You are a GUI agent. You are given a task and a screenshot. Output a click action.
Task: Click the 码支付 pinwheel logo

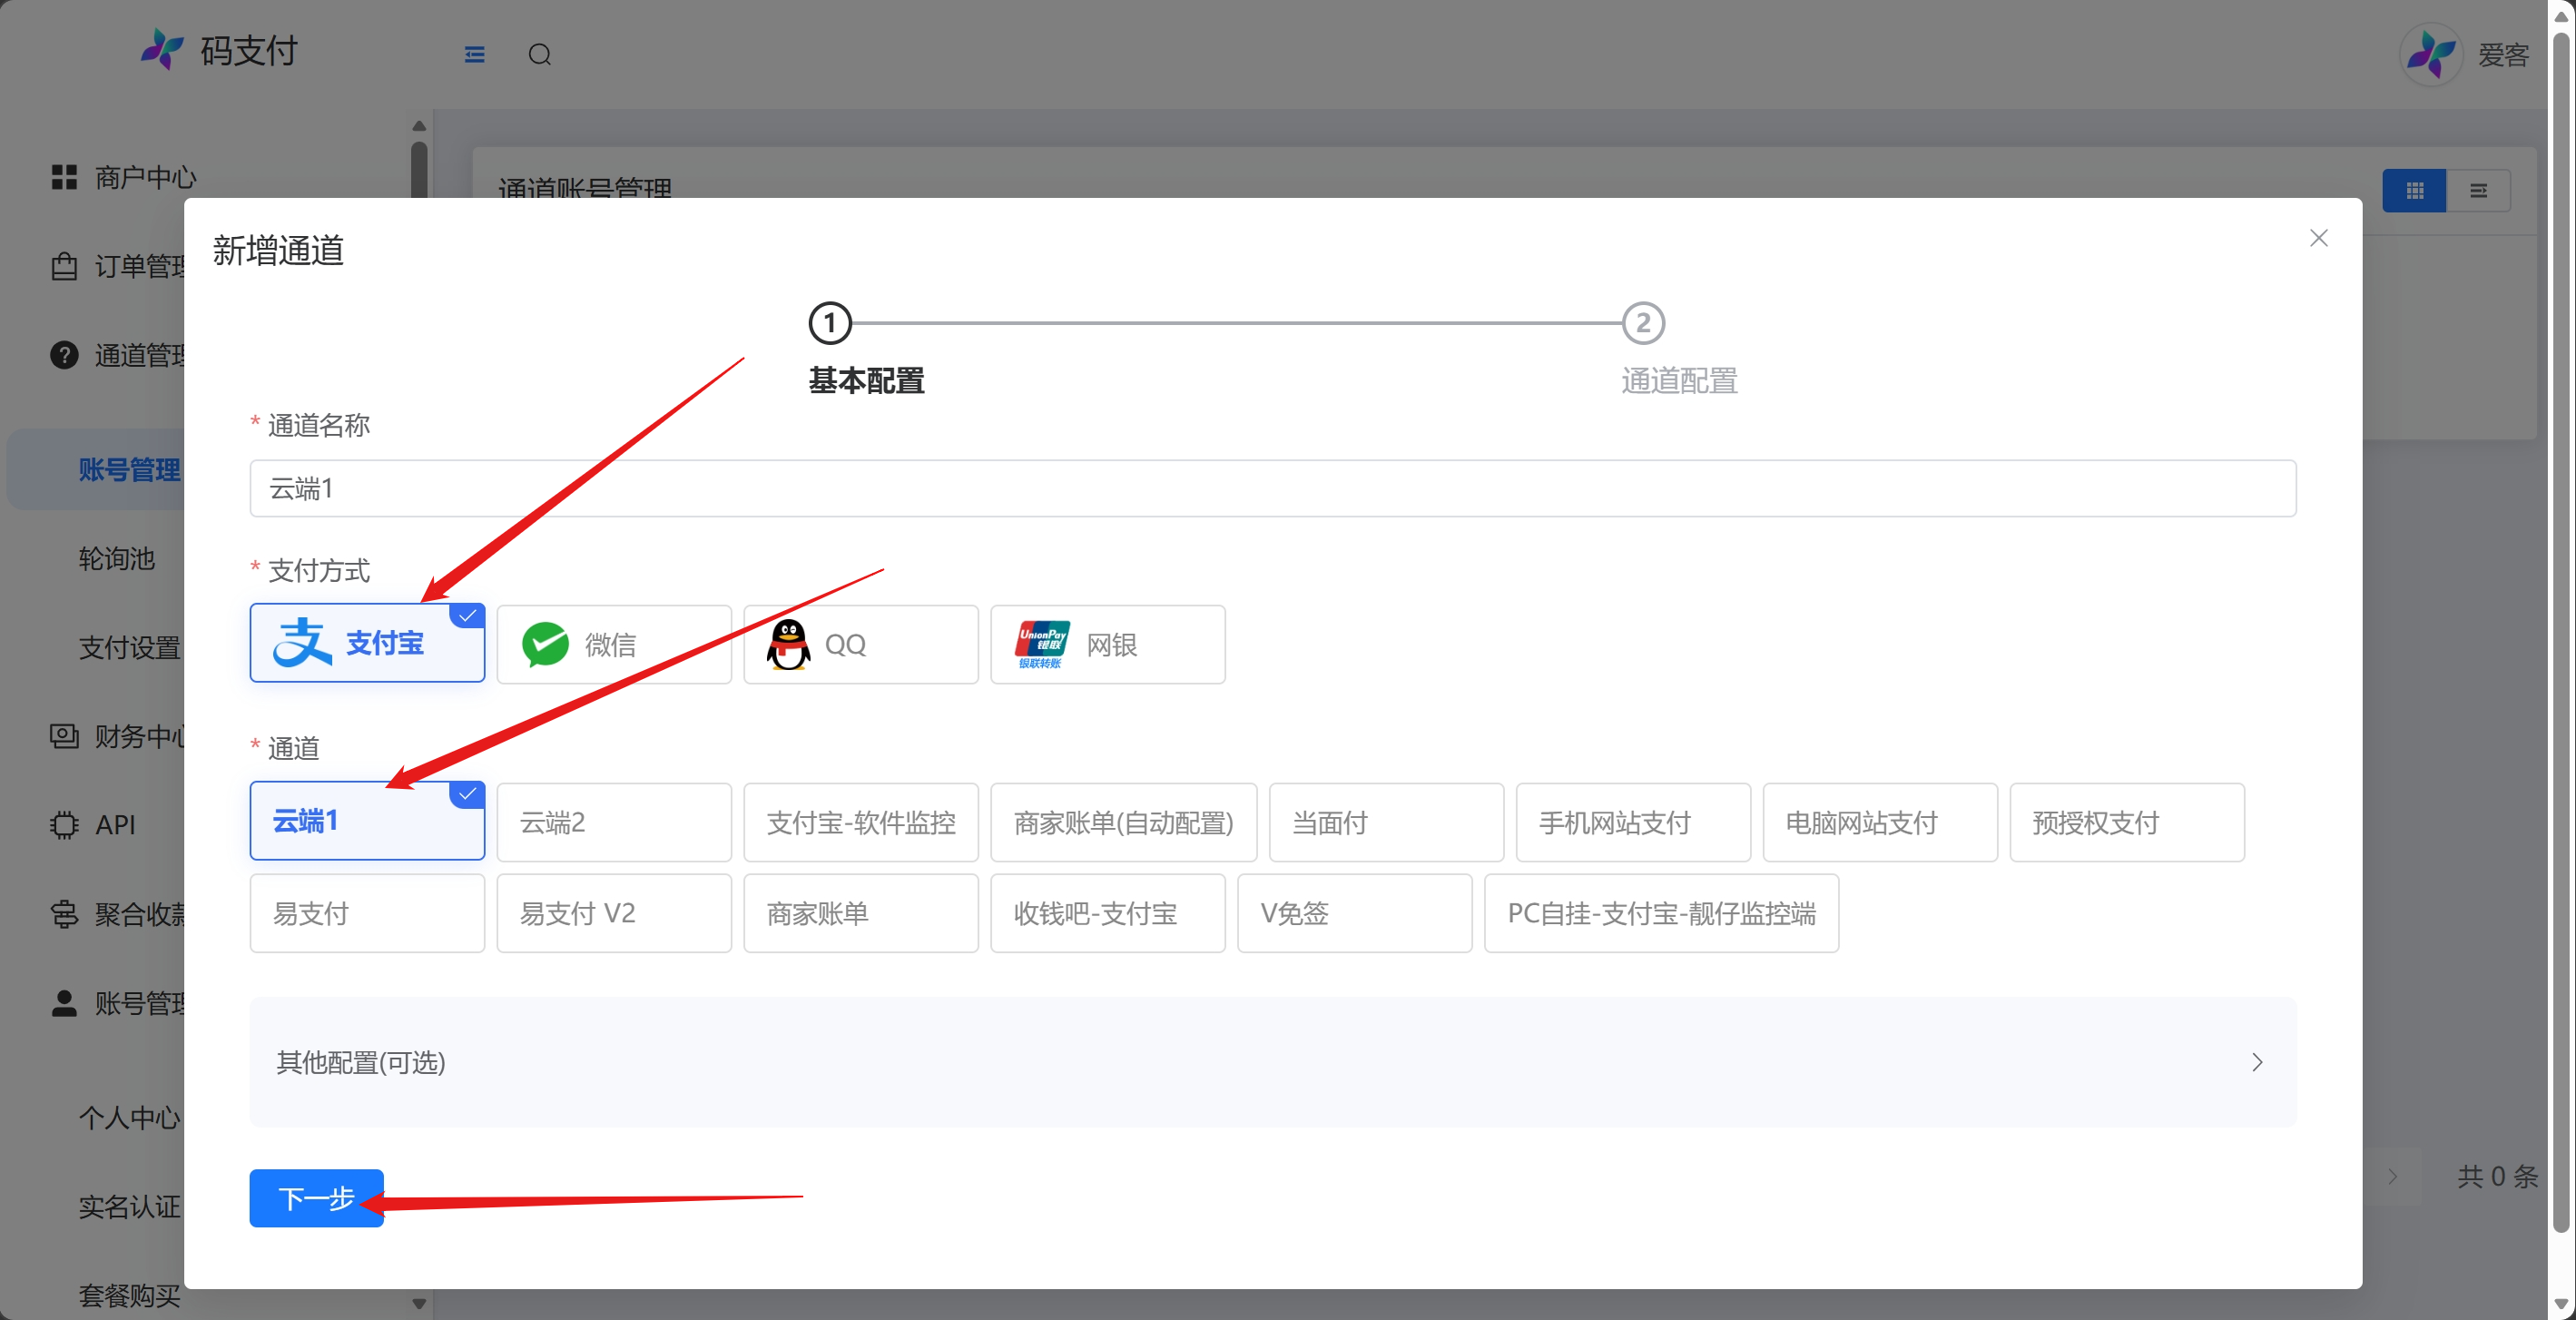[162, 50]
